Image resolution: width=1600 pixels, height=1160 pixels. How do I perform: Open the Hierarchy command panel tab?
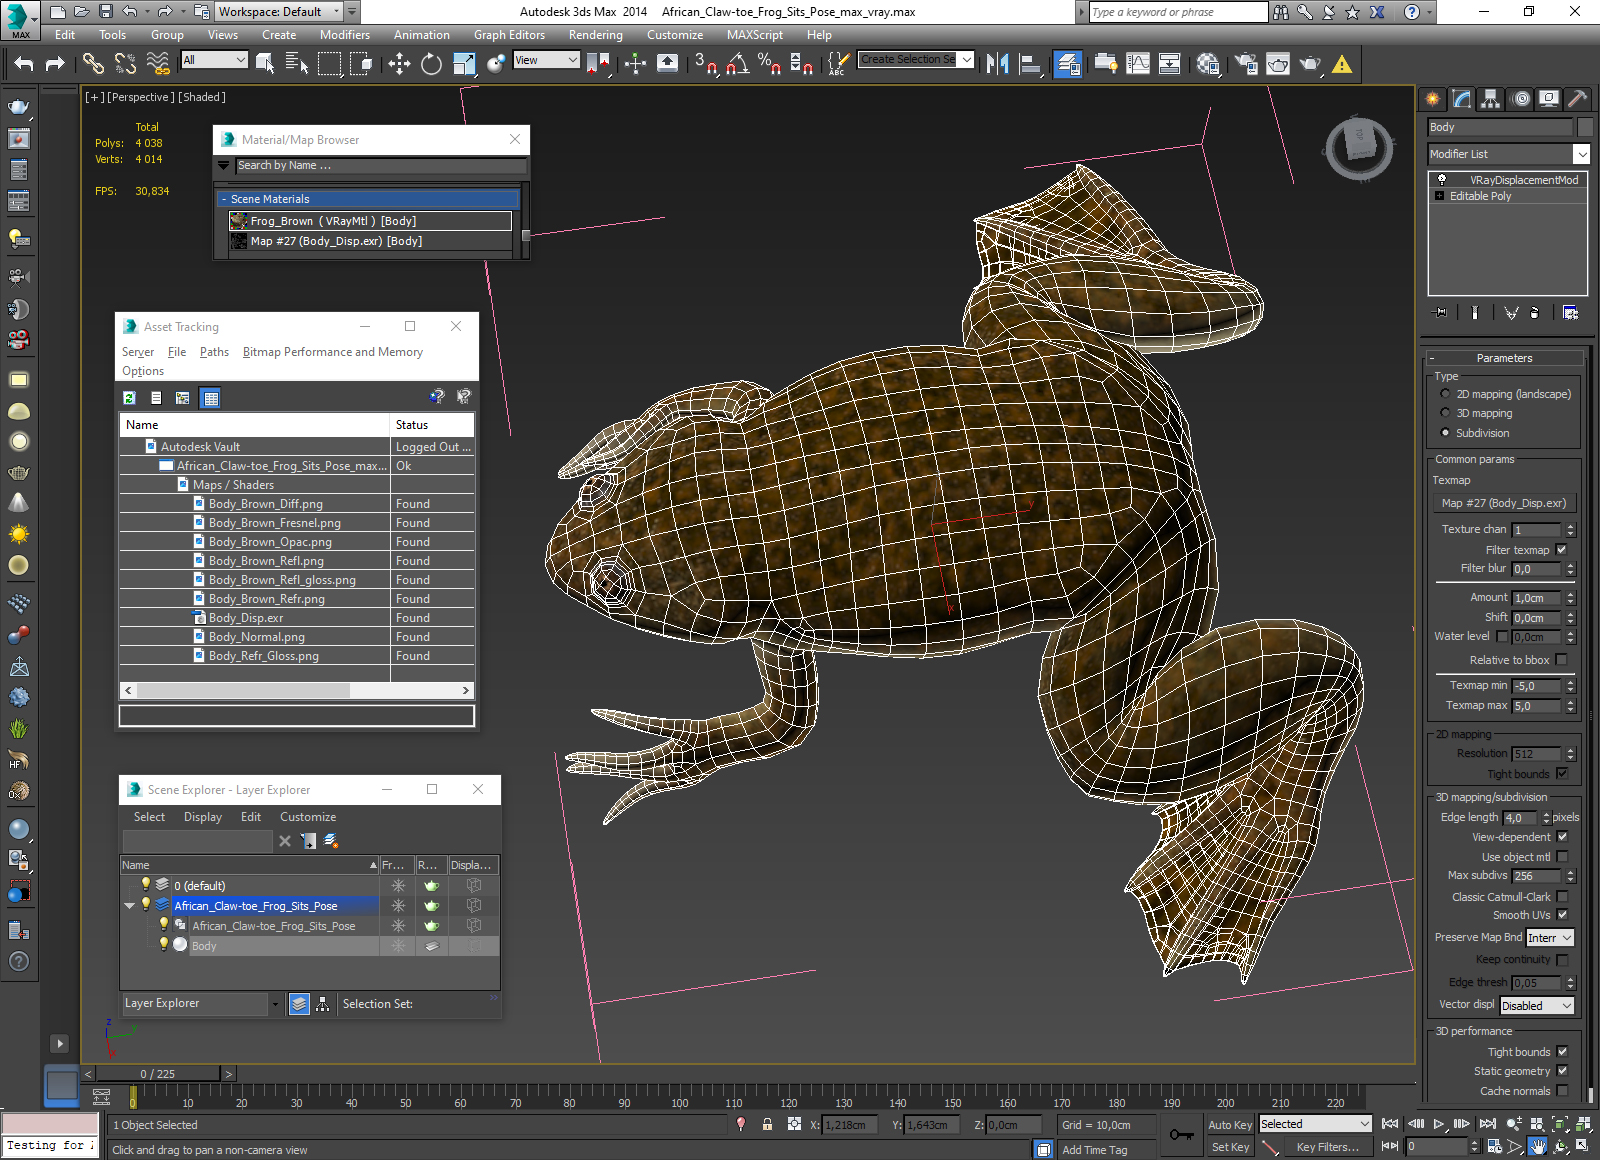coord(1491,99)
